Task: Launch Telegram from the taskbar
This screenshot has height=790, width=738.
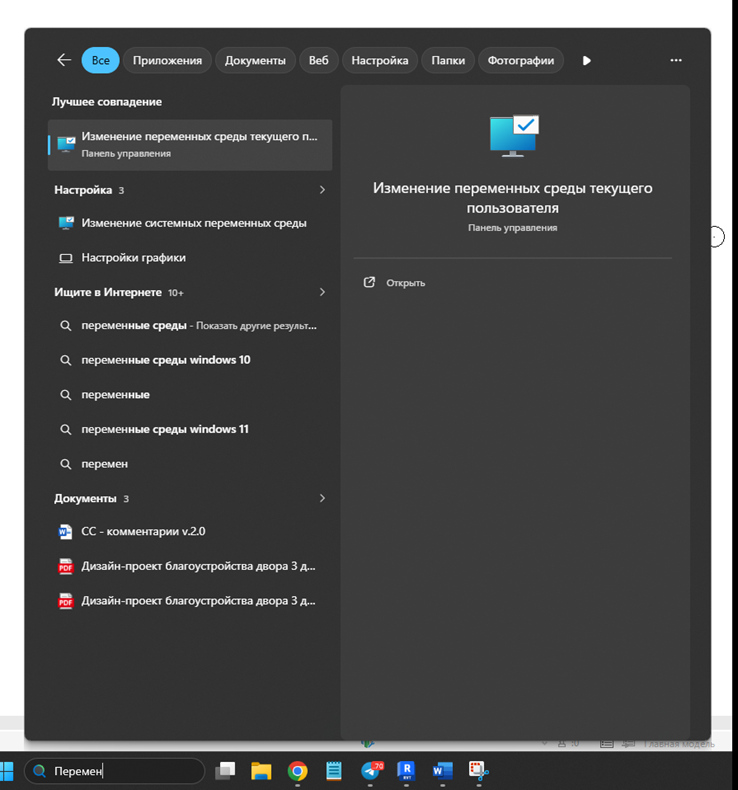Action: tap(371, 771)
